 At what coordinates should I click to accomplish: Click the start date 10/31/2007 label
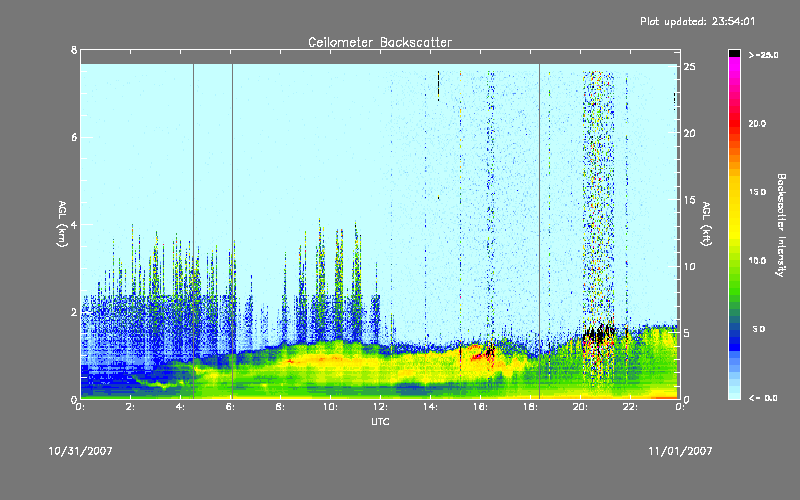(x=80, y=451)
